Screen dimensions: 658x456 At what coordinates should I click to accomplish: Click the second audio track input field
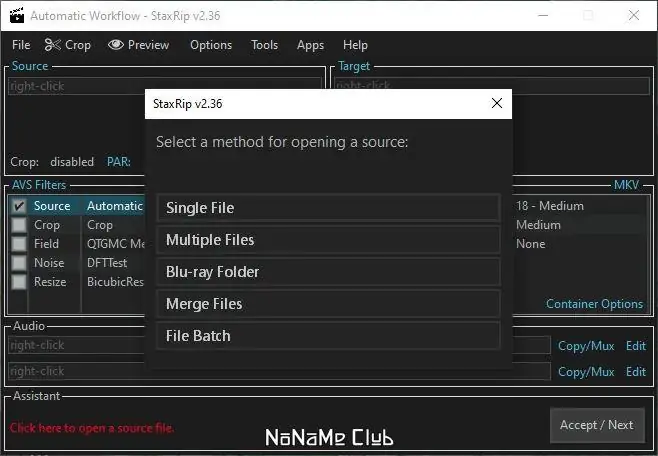click(279, 371)
